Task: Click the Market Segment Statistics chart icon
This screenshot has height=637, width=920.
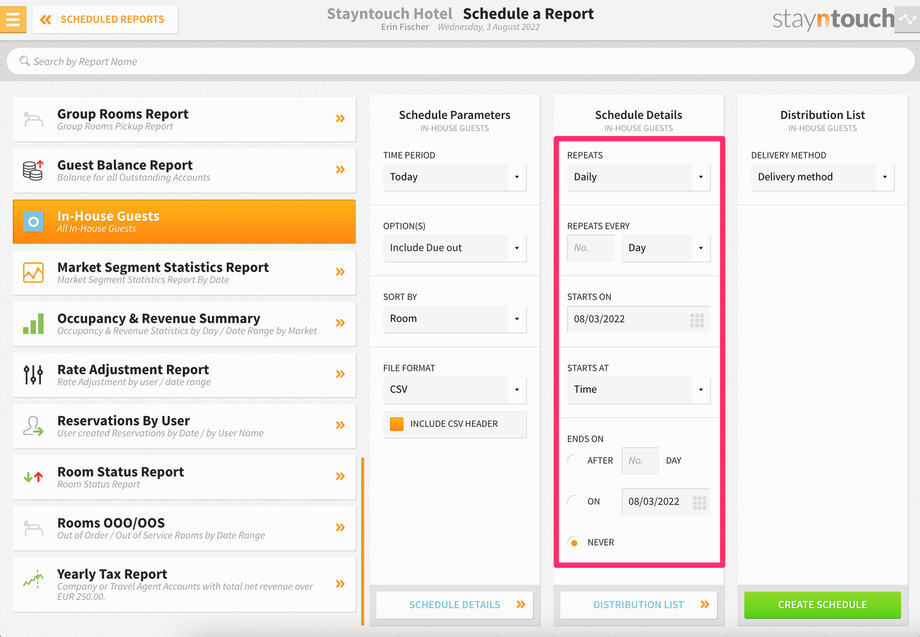Action: pyautogui.click(x=33, y=272)
